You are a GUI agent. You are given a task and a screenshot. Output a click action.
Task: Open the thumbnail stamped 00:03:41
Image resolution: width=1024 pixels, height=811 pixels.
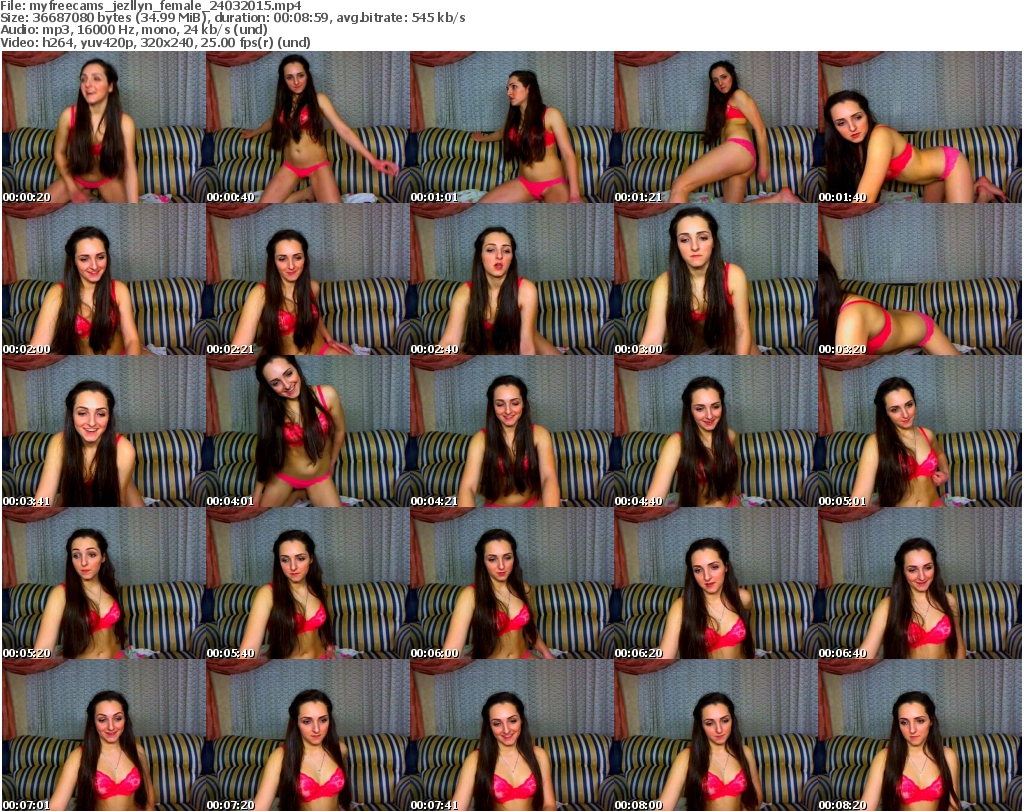tap(104, 432)
